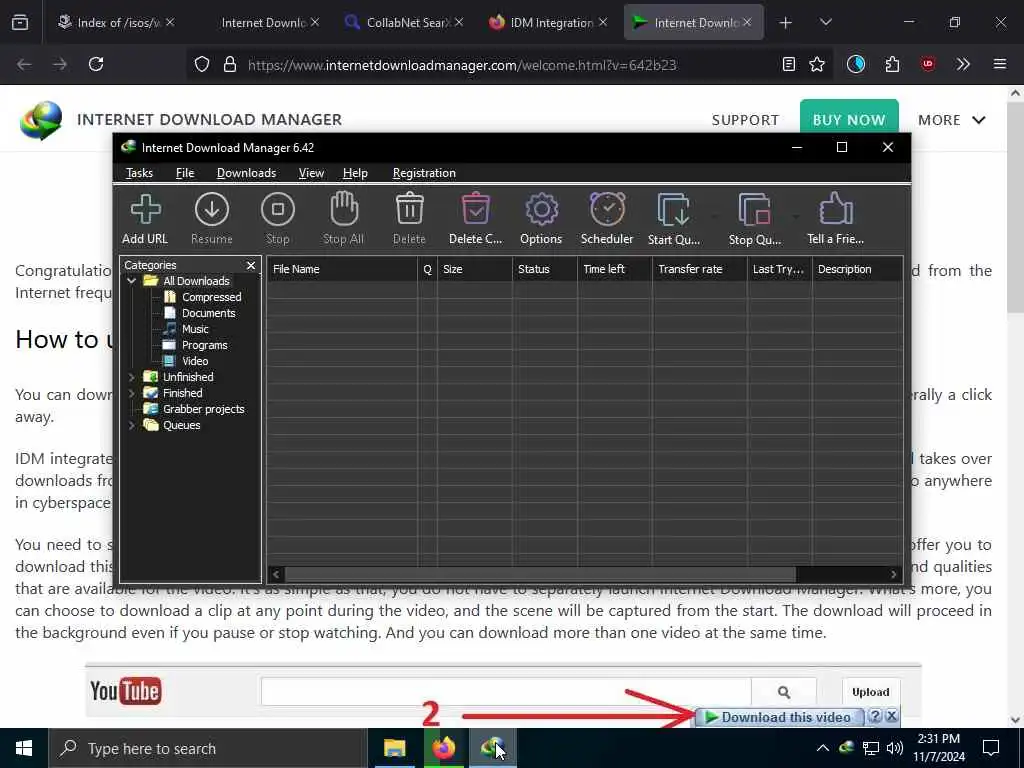Select the Grabber projects item
The image size is (1024, 768).
pos(203,409)
